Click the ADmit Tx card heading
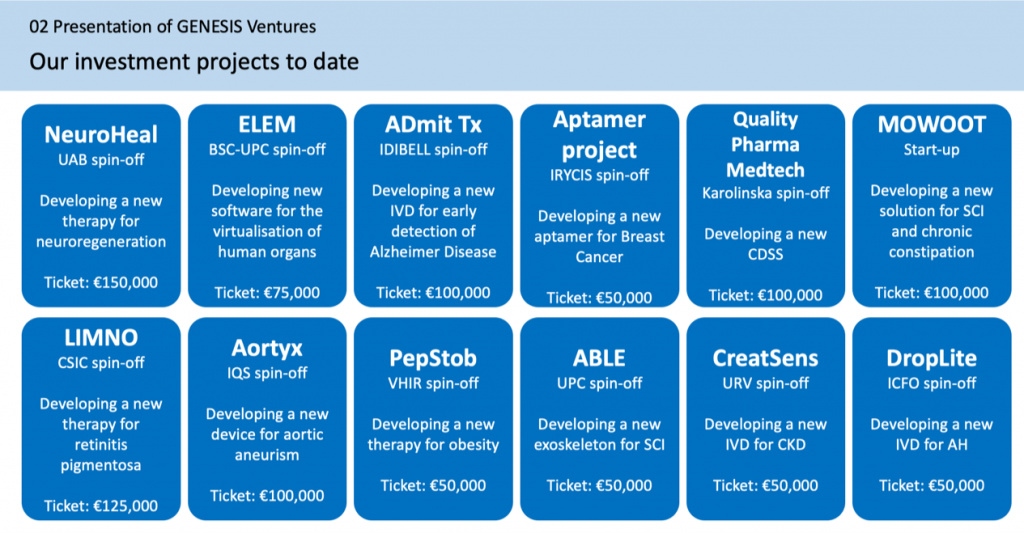Screen dimensions: 1024x533 pyautogui.click(x=433, y=126)
